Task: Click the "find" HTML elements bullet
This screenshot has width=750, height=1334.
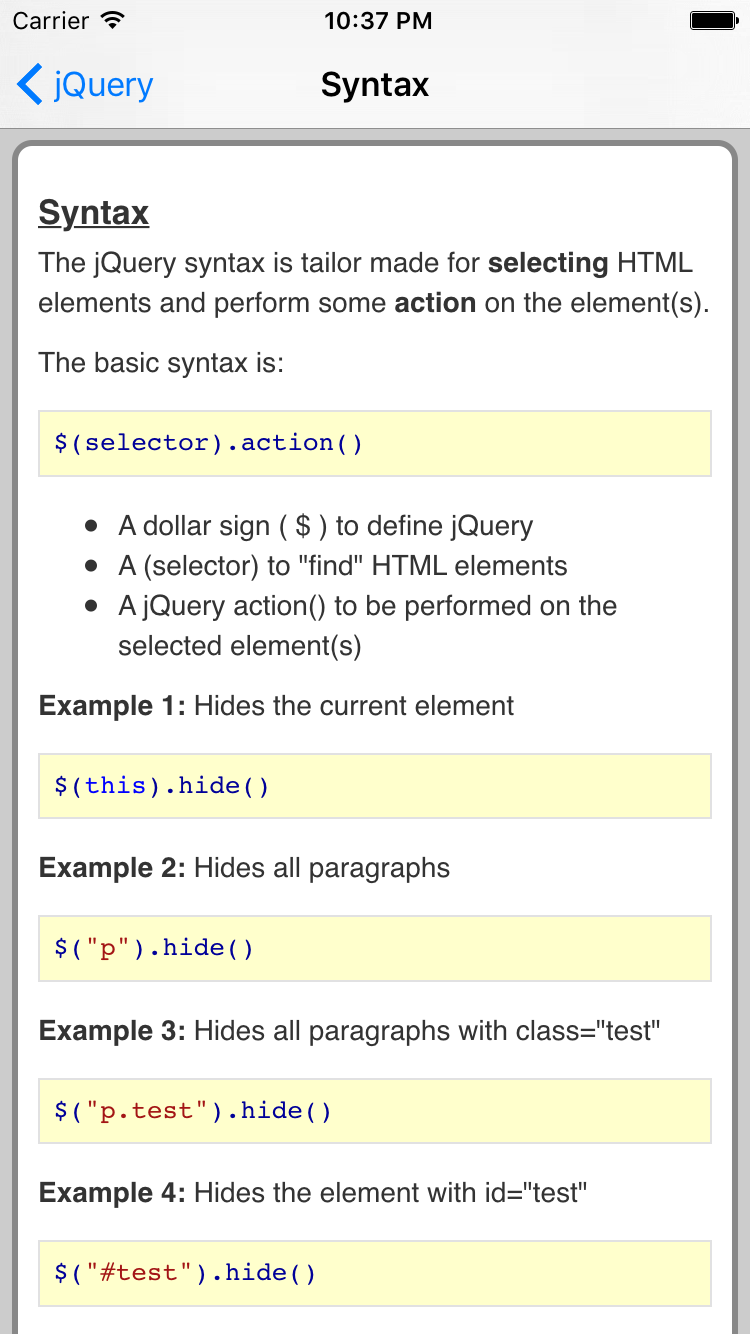Action: coord(342,566)
